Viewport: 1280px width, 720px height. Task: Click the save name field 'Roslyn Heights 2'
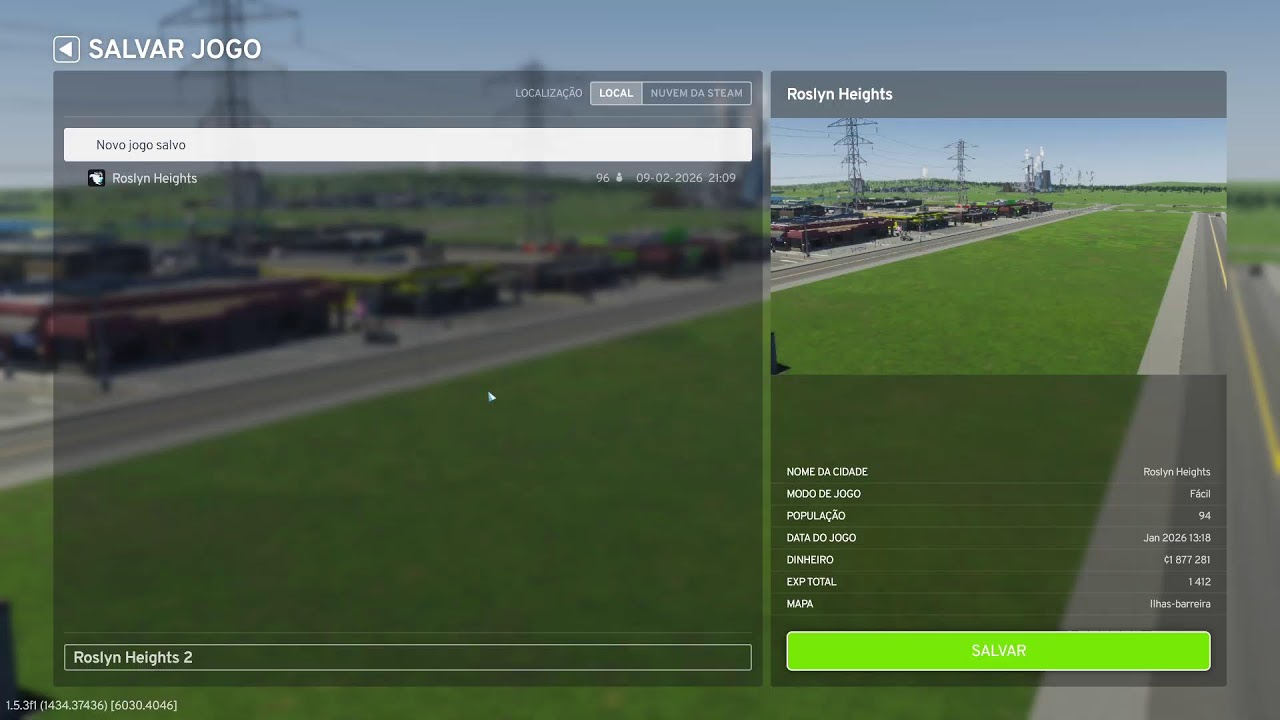click(x=408, y=657)
